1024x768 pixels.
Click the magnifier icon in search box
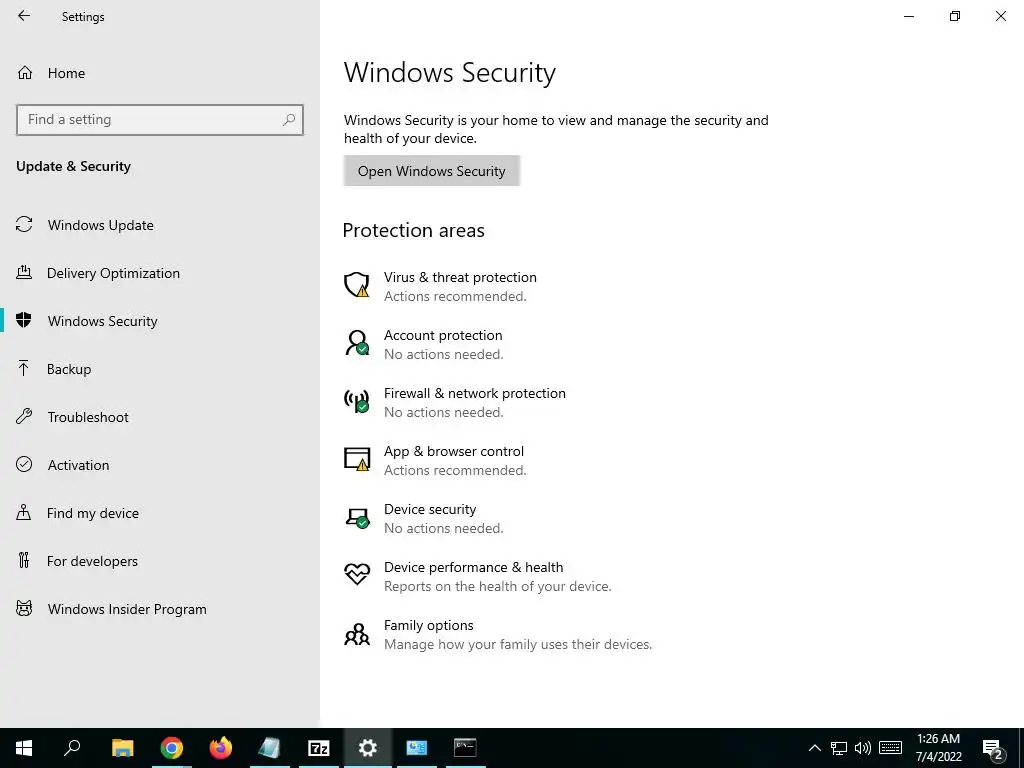coord(289,120)
